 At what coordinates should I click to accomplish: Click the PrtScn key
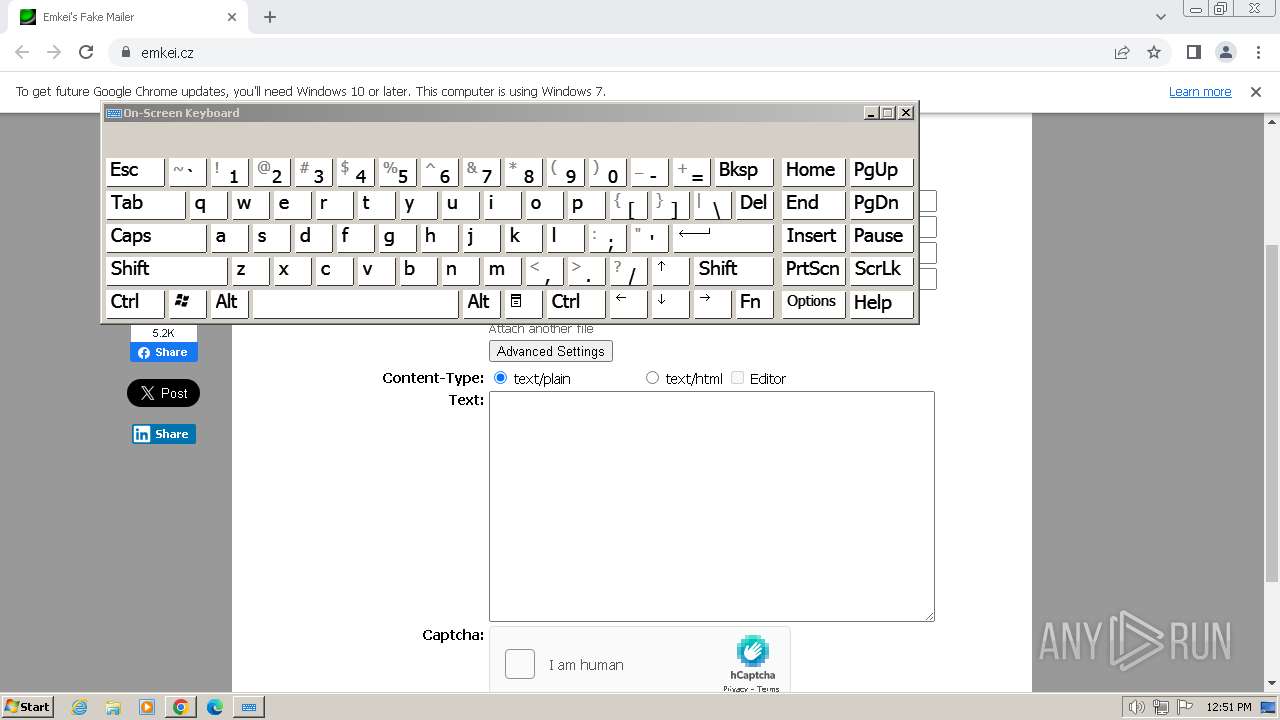tap(812, 269)
